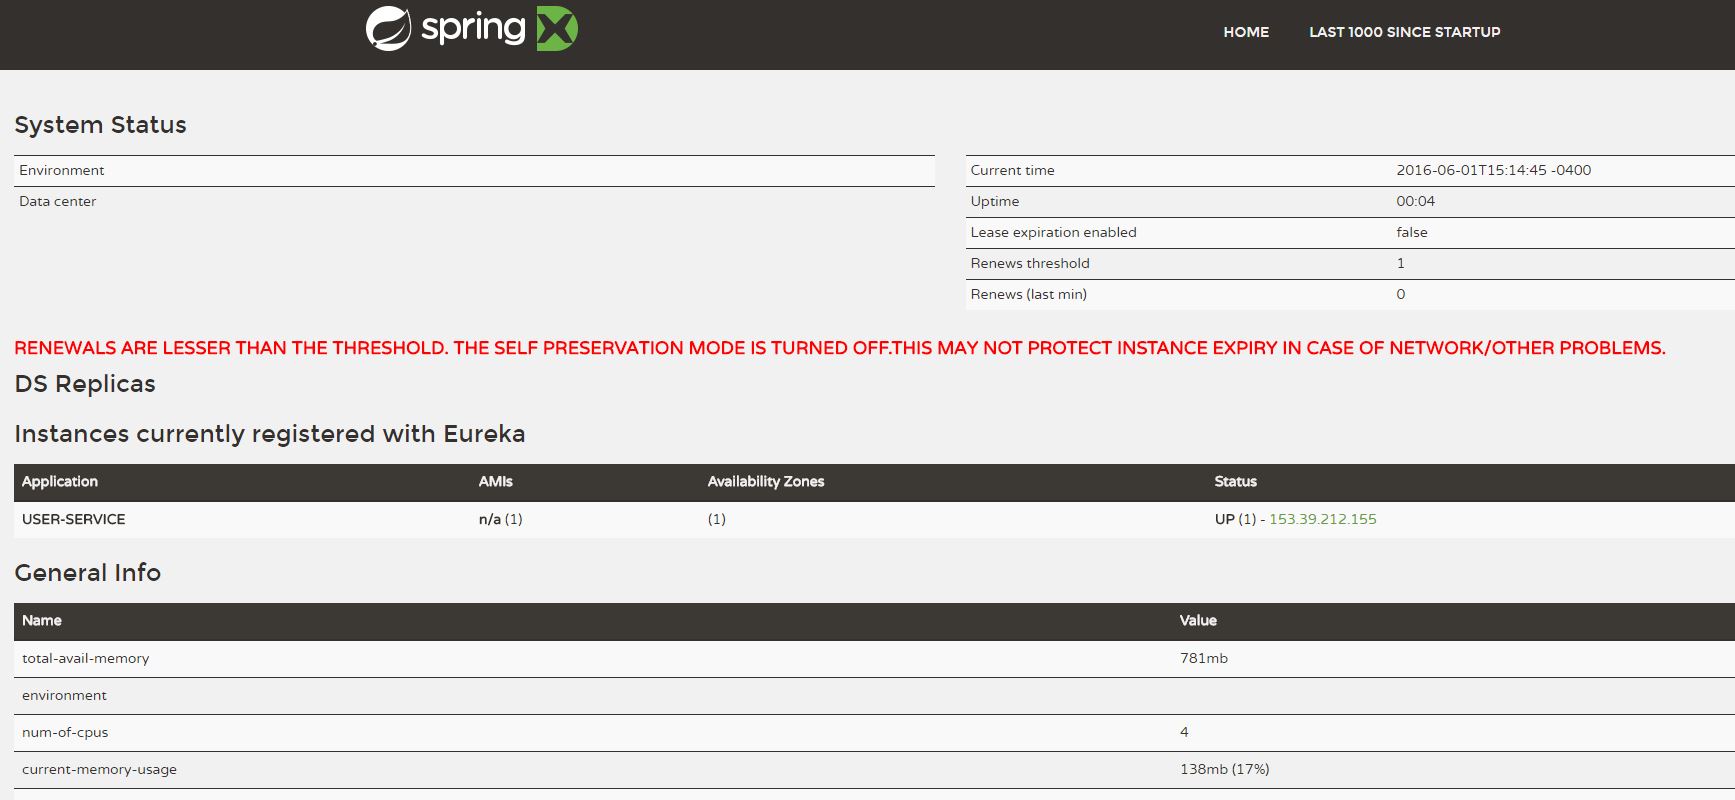Click the DS Replicas heading

(85, 384)
